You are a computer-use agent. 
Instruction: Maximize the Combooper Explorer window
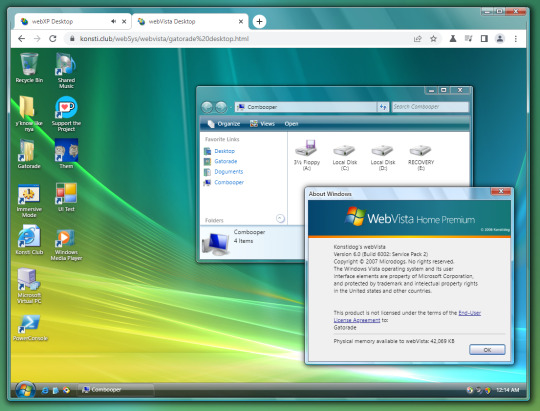point(444,90)
